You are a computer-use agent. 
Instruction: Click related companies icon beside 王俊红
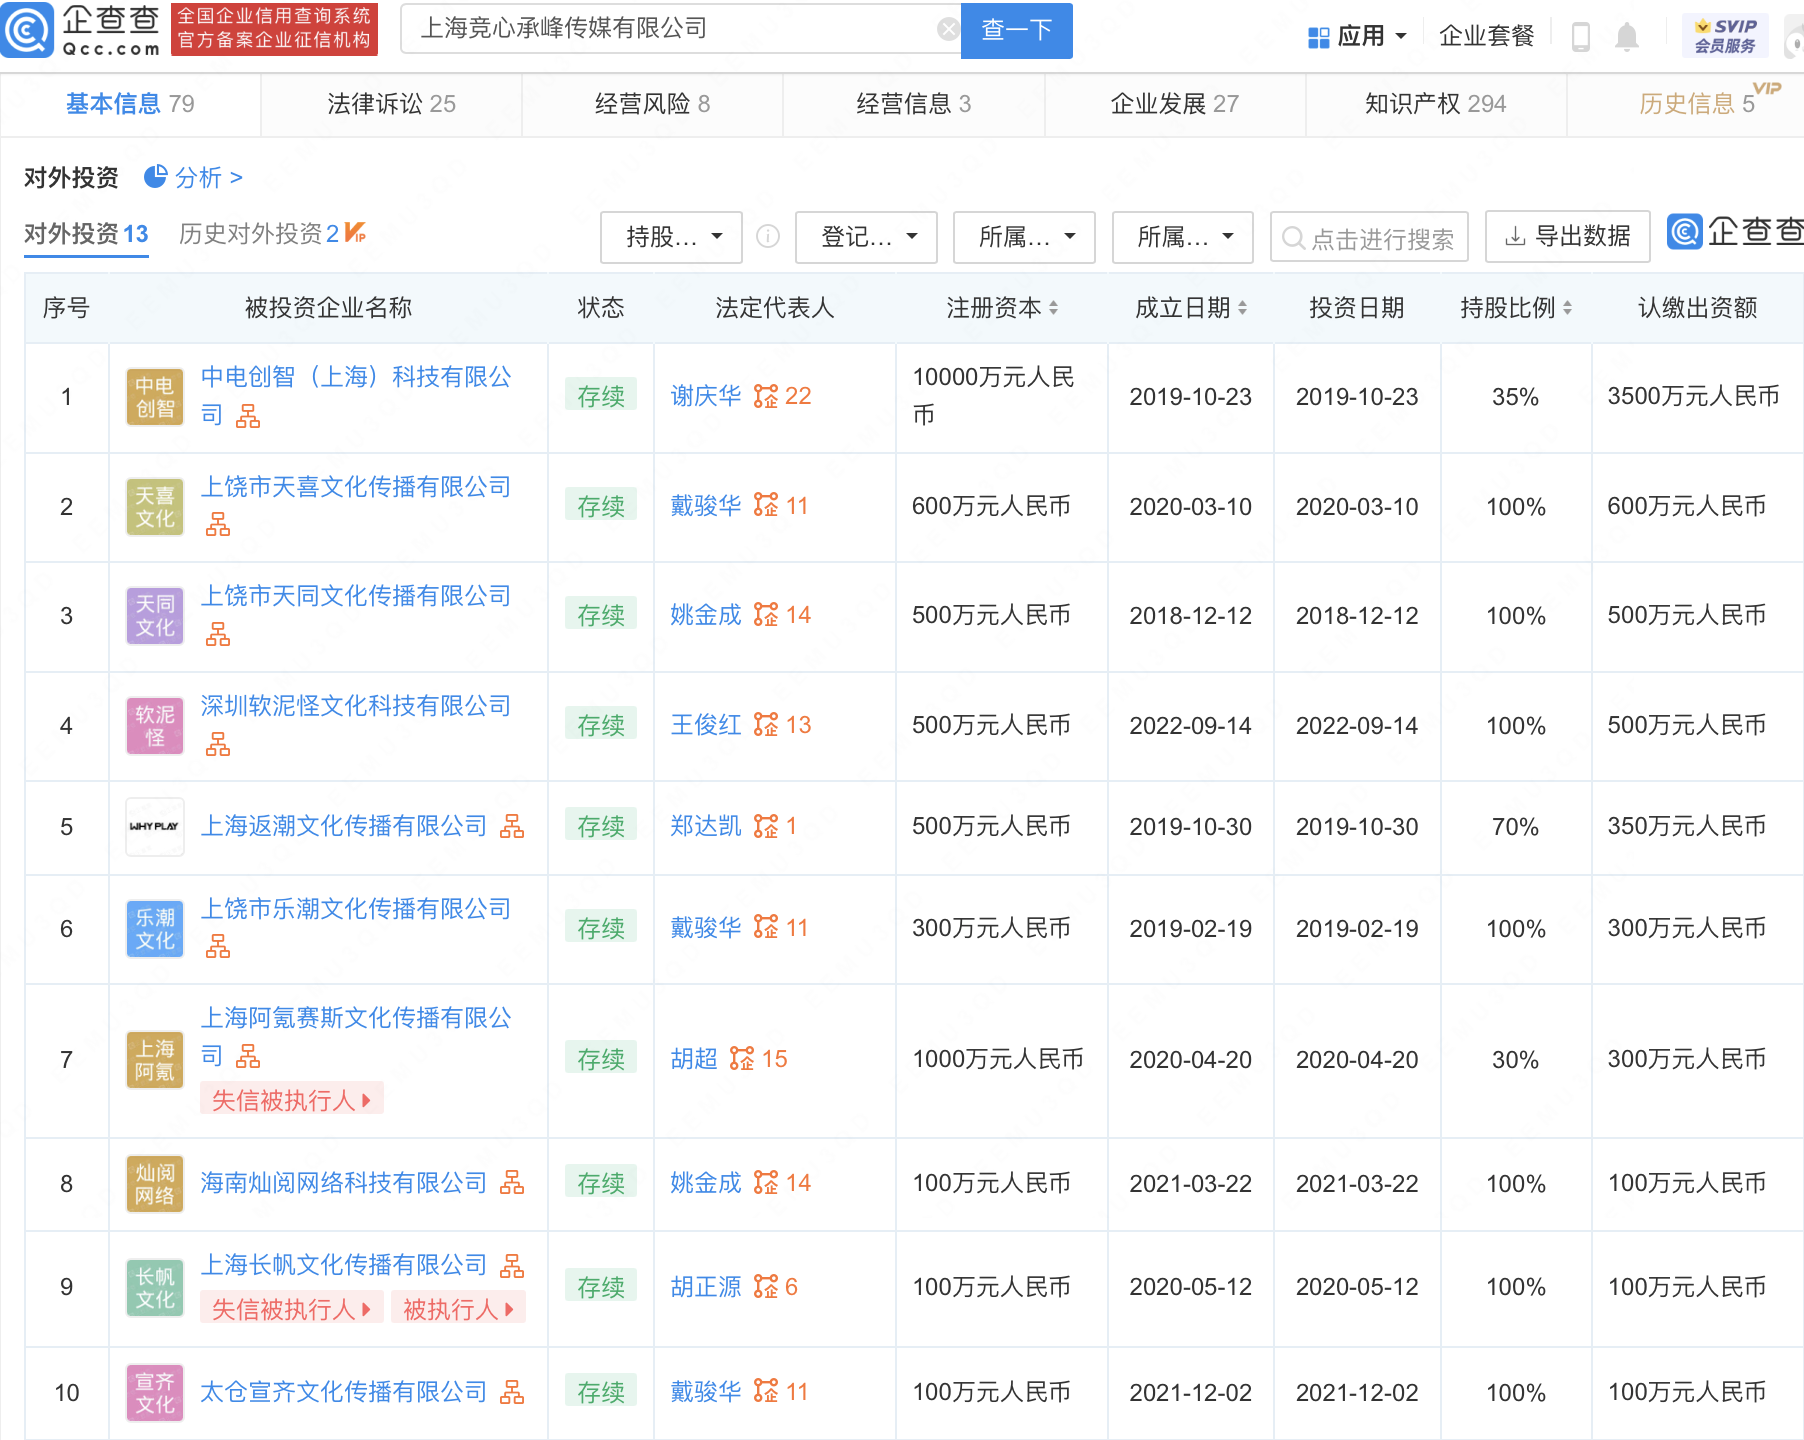pos(766,725)
